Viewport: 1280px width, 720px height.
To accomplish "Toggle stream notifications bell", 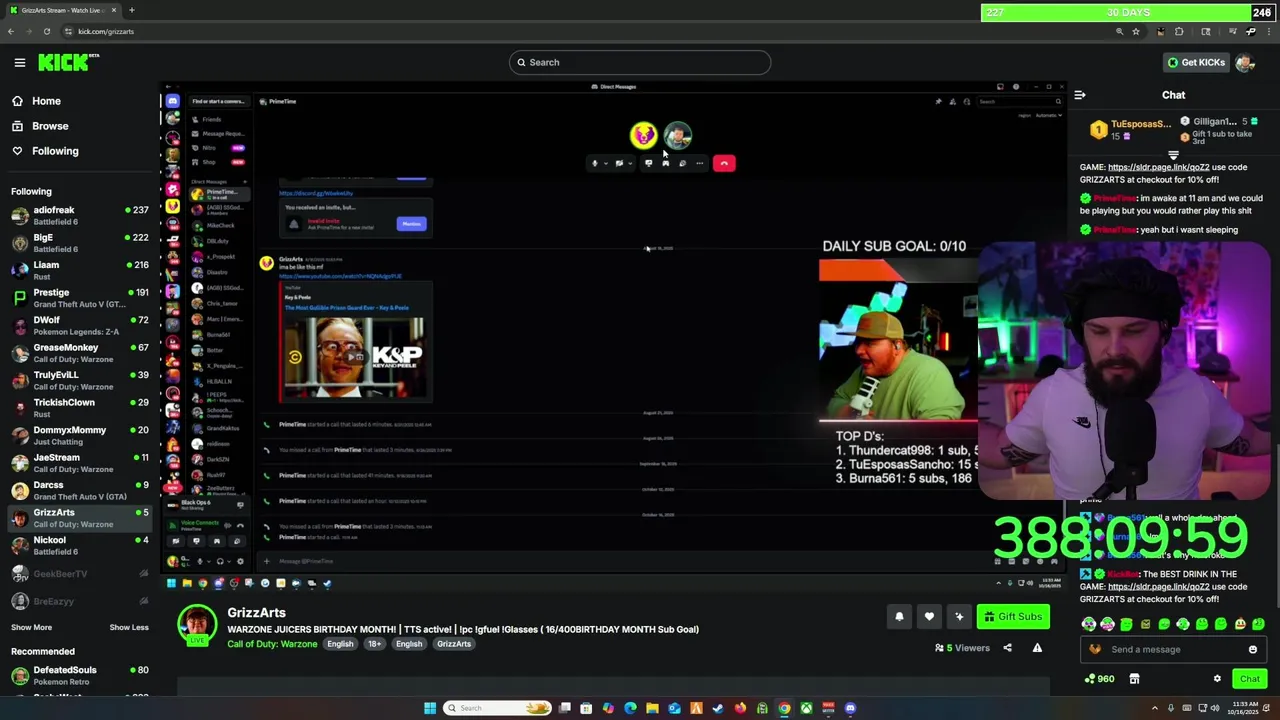I will (899, 617).
